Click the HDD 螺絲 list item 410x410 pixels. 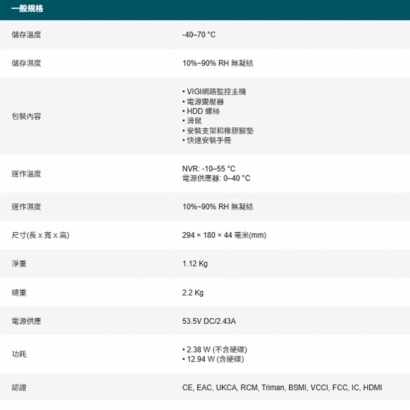click(201, 111)
